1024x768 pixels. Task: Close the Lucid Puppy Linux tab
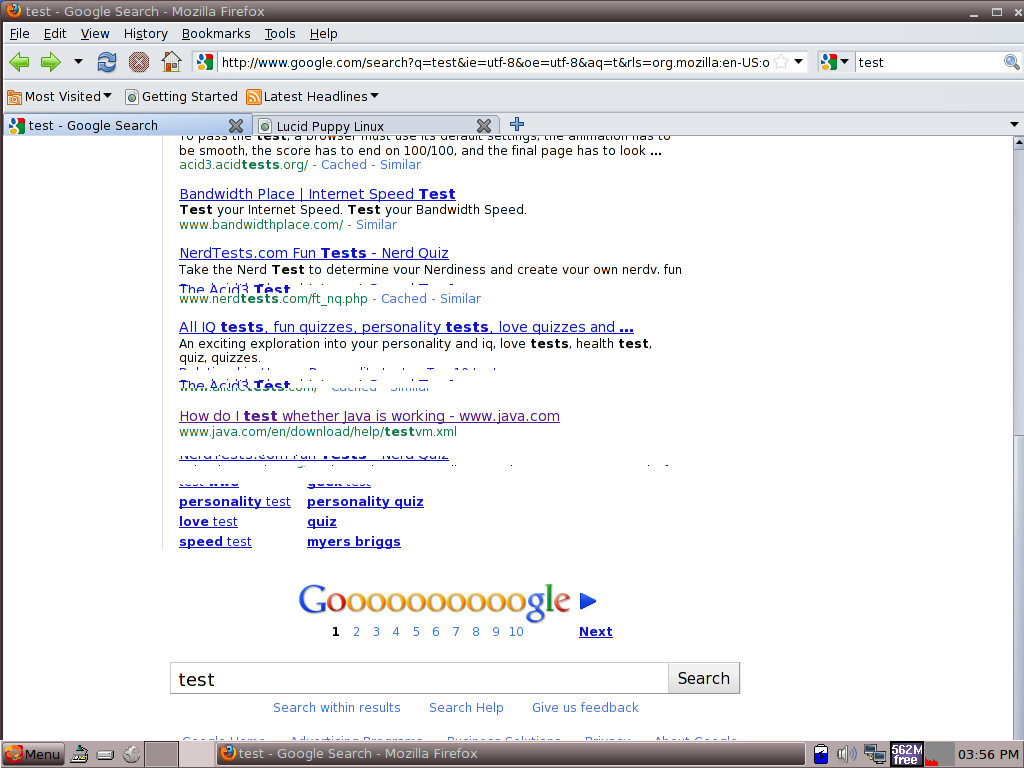click(484, 125)
